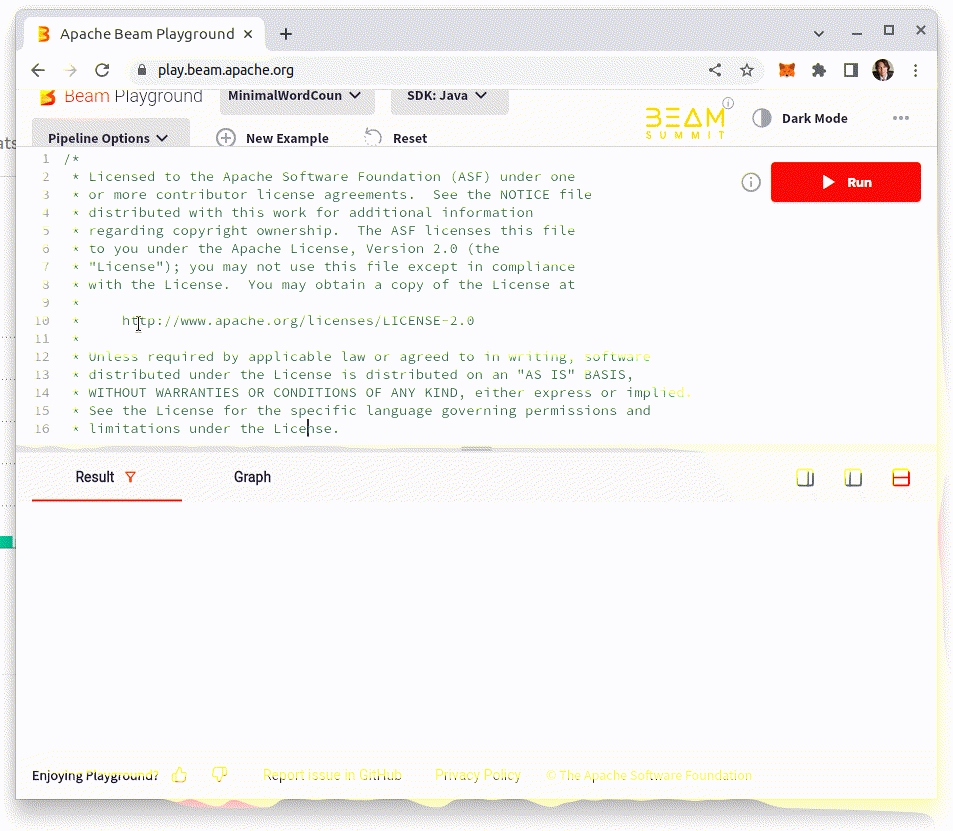The height and width of the screenshot is (831, 953).
Task: Reload the page
Action: point(102,71)
